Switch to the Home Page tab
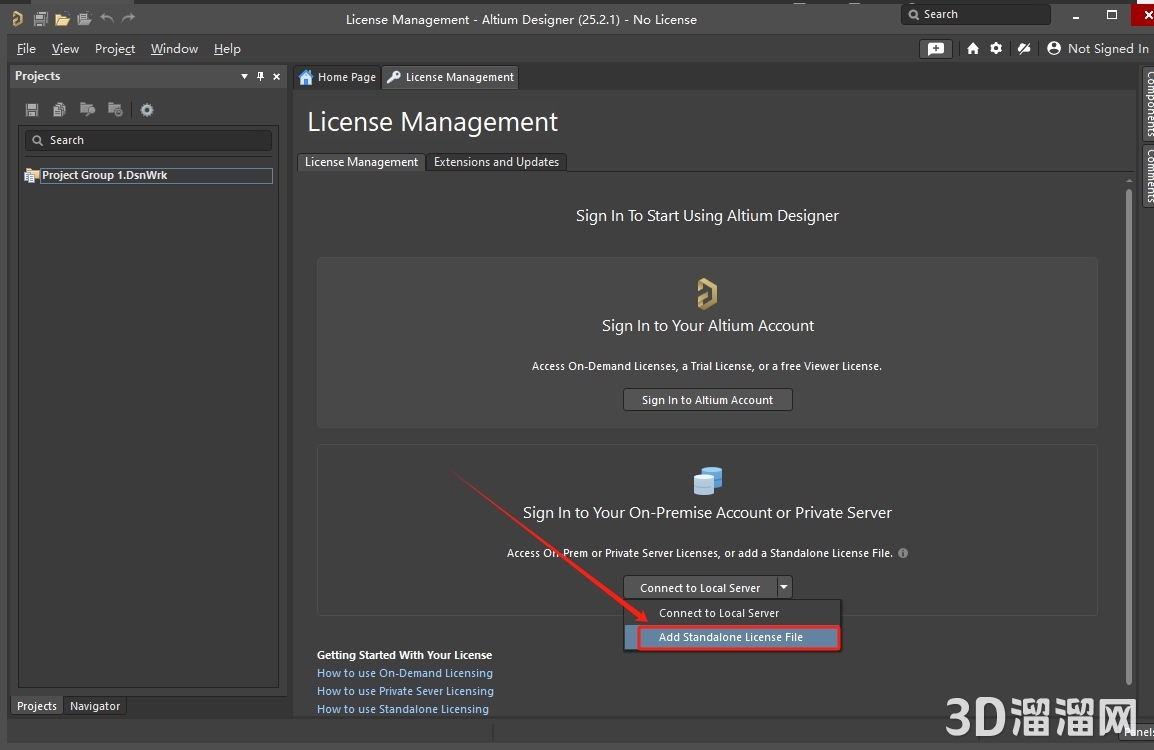1154x750 pixels. pyautogui.click(x=338, y=77)
